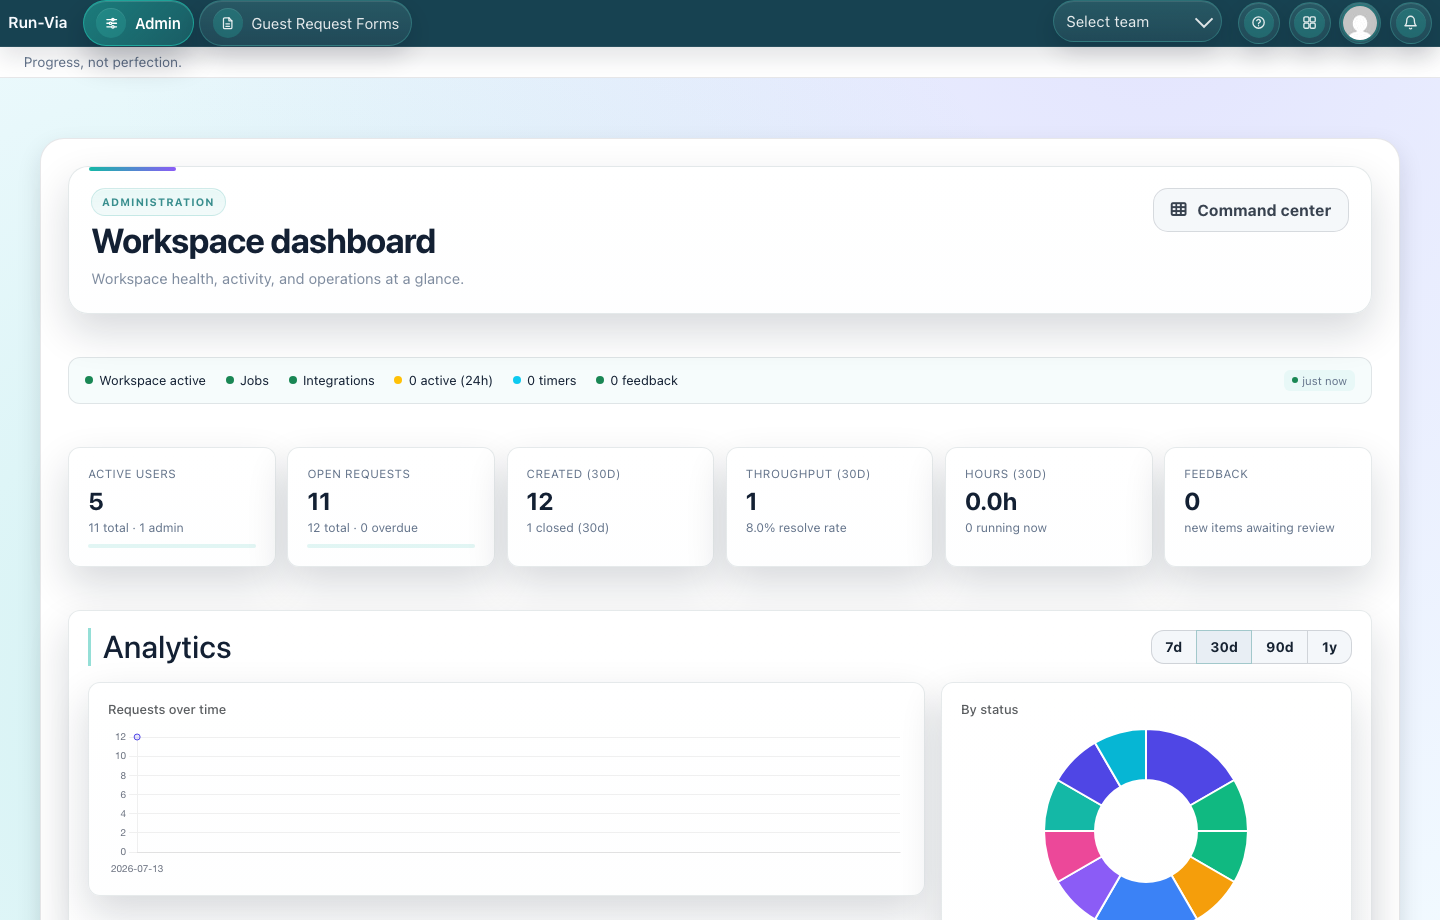This screenshot has height=920, width=1440.
Task: Click the Jobs status indicator
Action: (x=247, y=381)
